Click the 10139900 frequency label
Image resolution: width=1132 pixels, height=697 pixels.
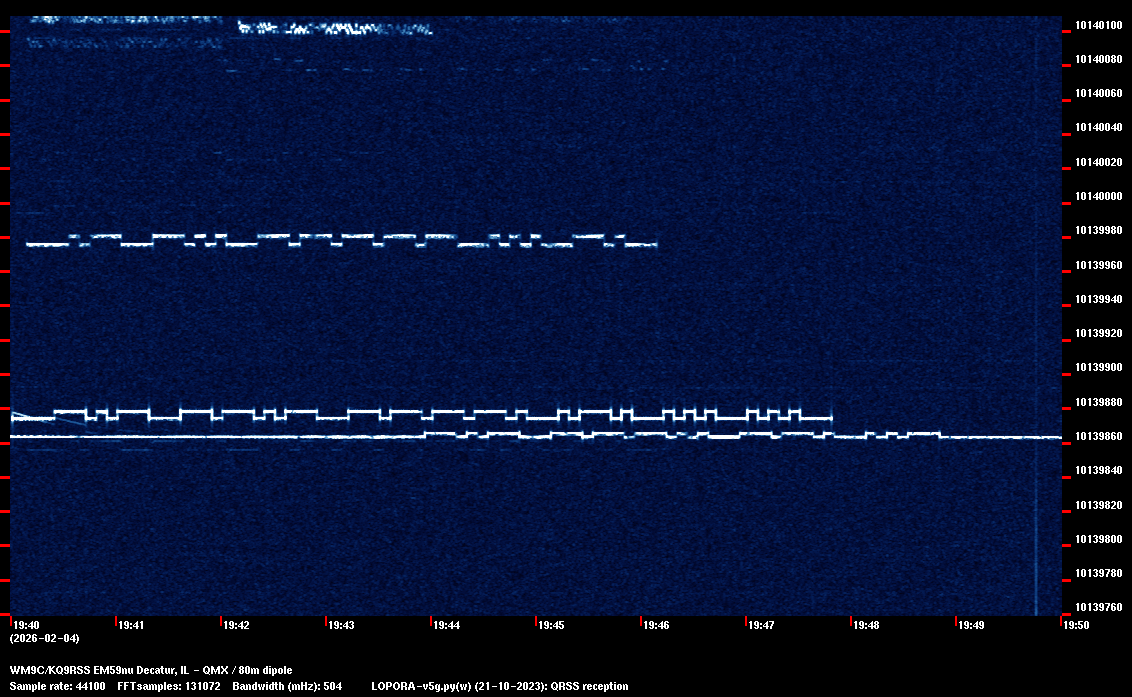(x=1098, y=368)
